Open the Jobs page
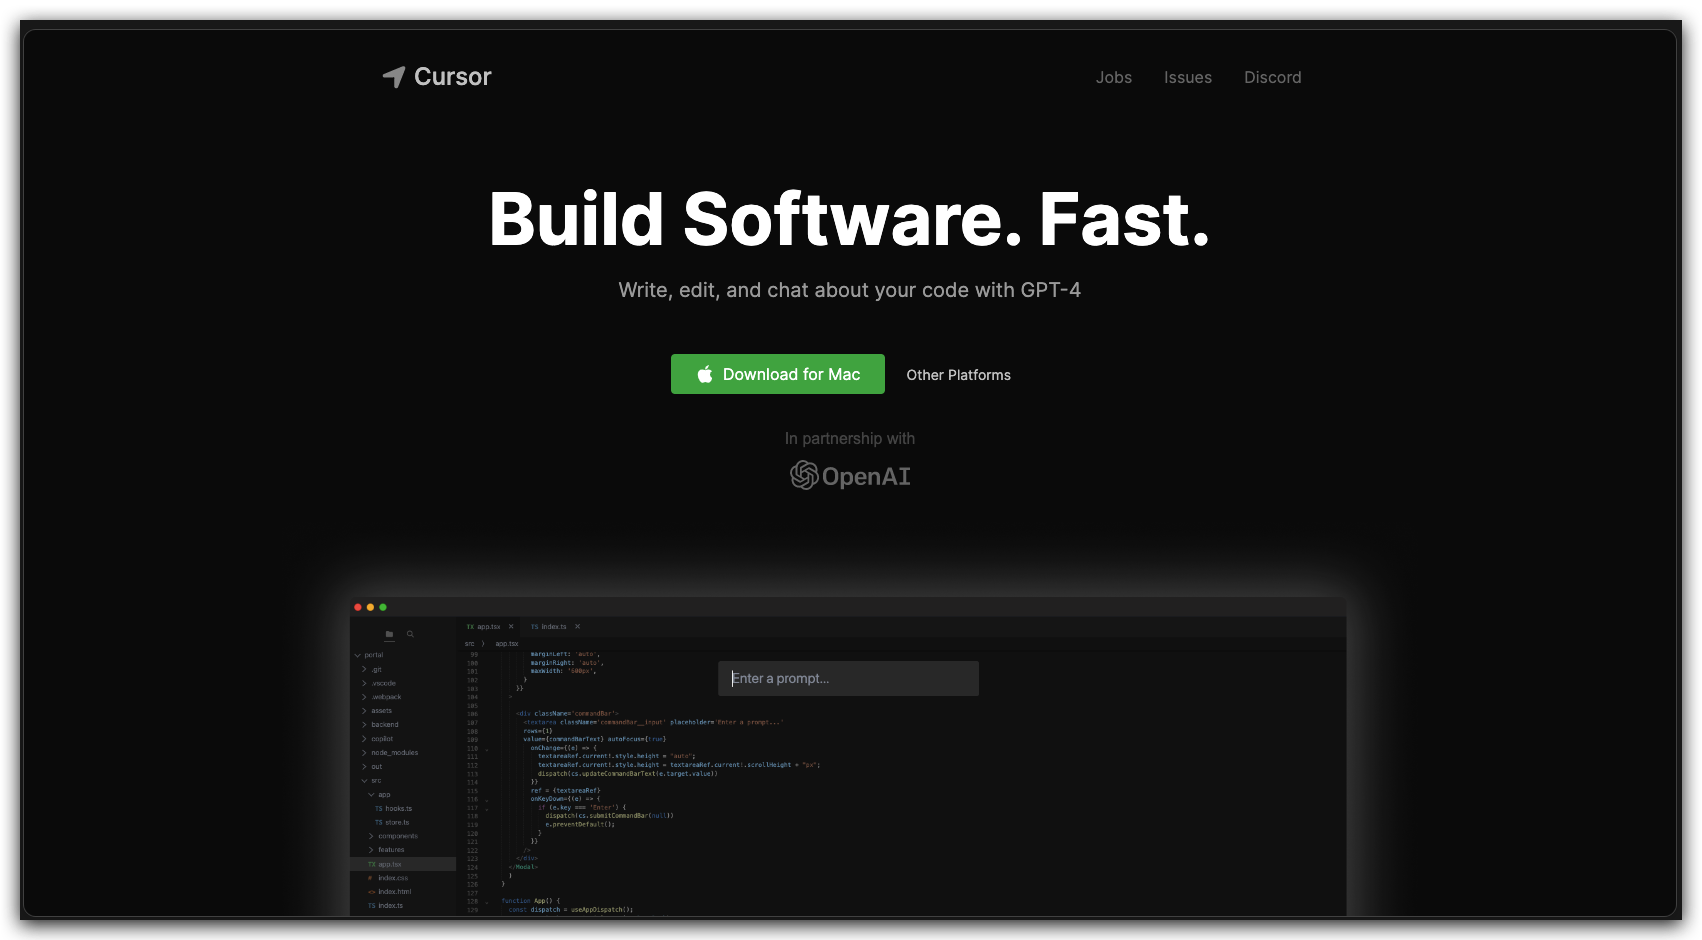This screenshot has height=940, width=1702. point(1114,77)
